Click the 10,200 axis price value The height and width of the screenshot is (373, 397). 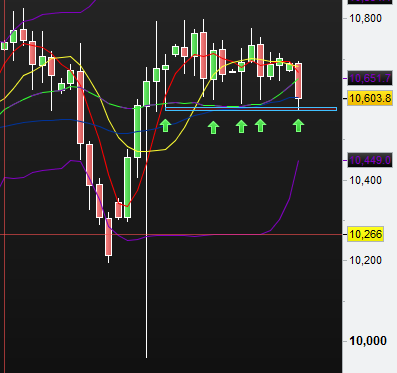365,260
